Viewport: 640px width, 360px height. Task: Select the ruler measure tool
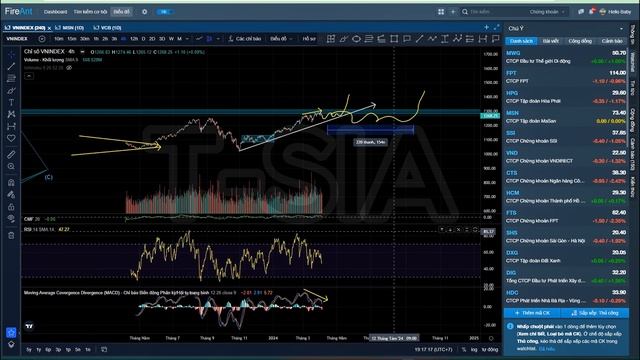(x=11, y=154)
